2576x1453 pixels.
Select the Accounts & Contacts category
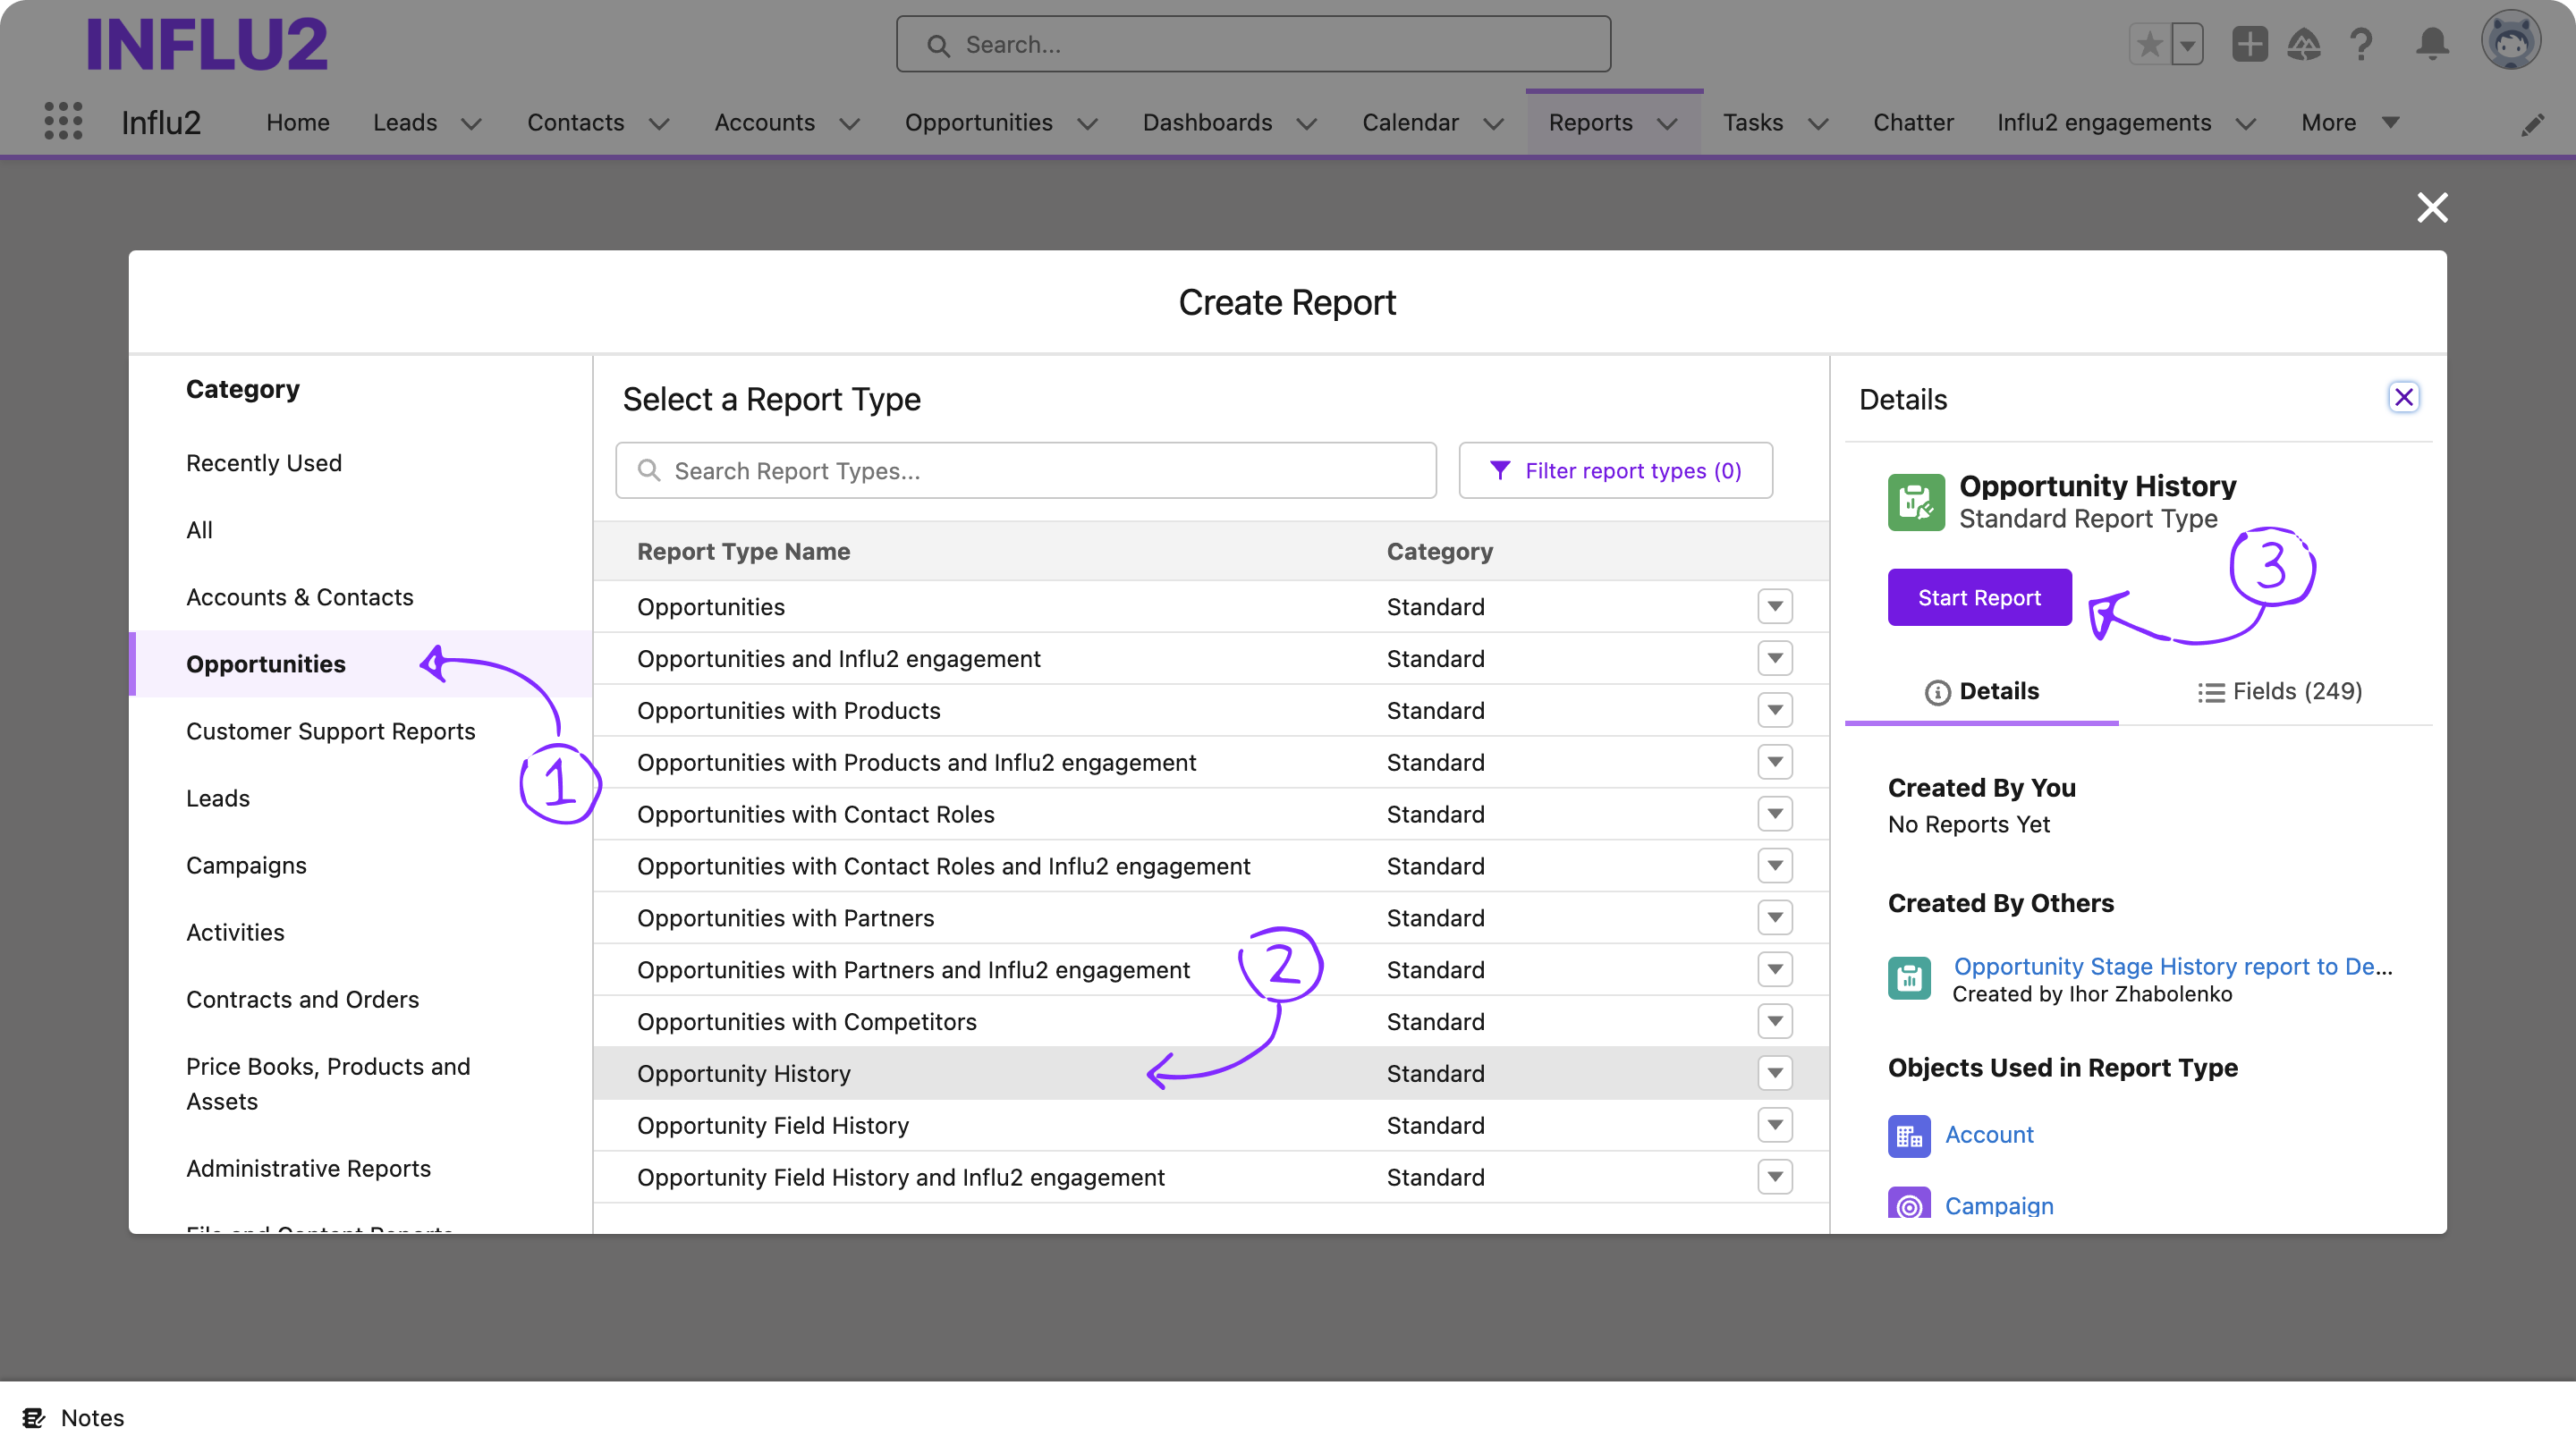(299, 596)
